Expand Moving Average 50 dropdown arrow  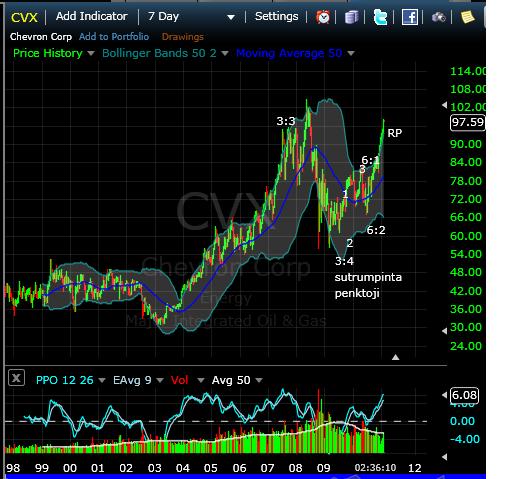click(x=351, y=53)
